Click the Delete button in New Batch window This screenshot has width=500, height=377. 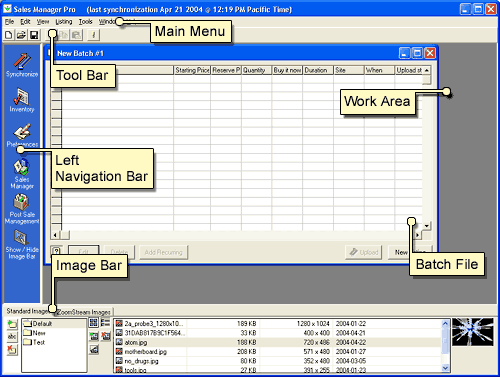pyautogui.click(x=119, y=252)
